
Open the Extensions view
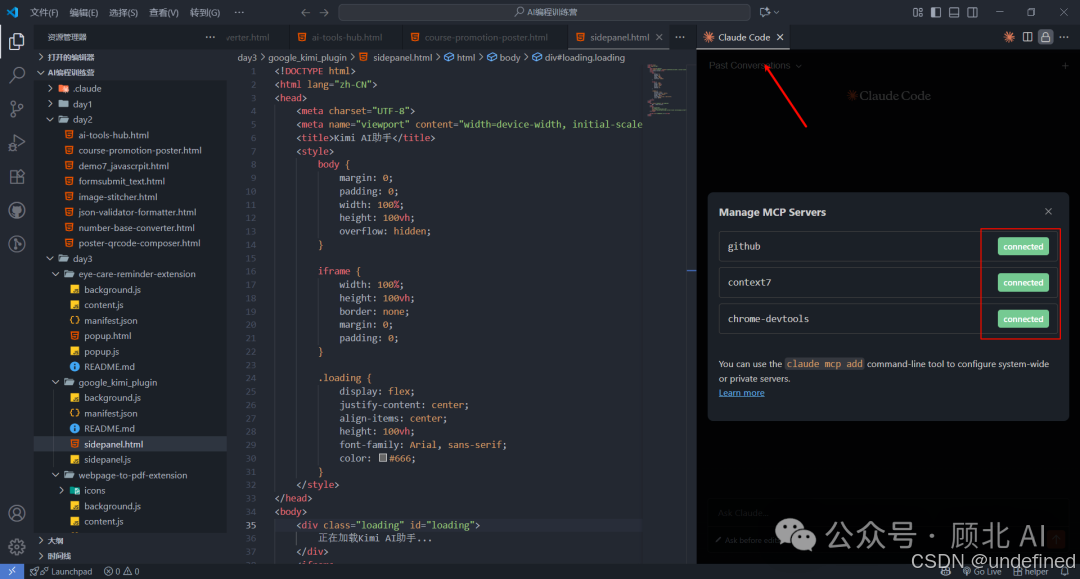[17, 176]
